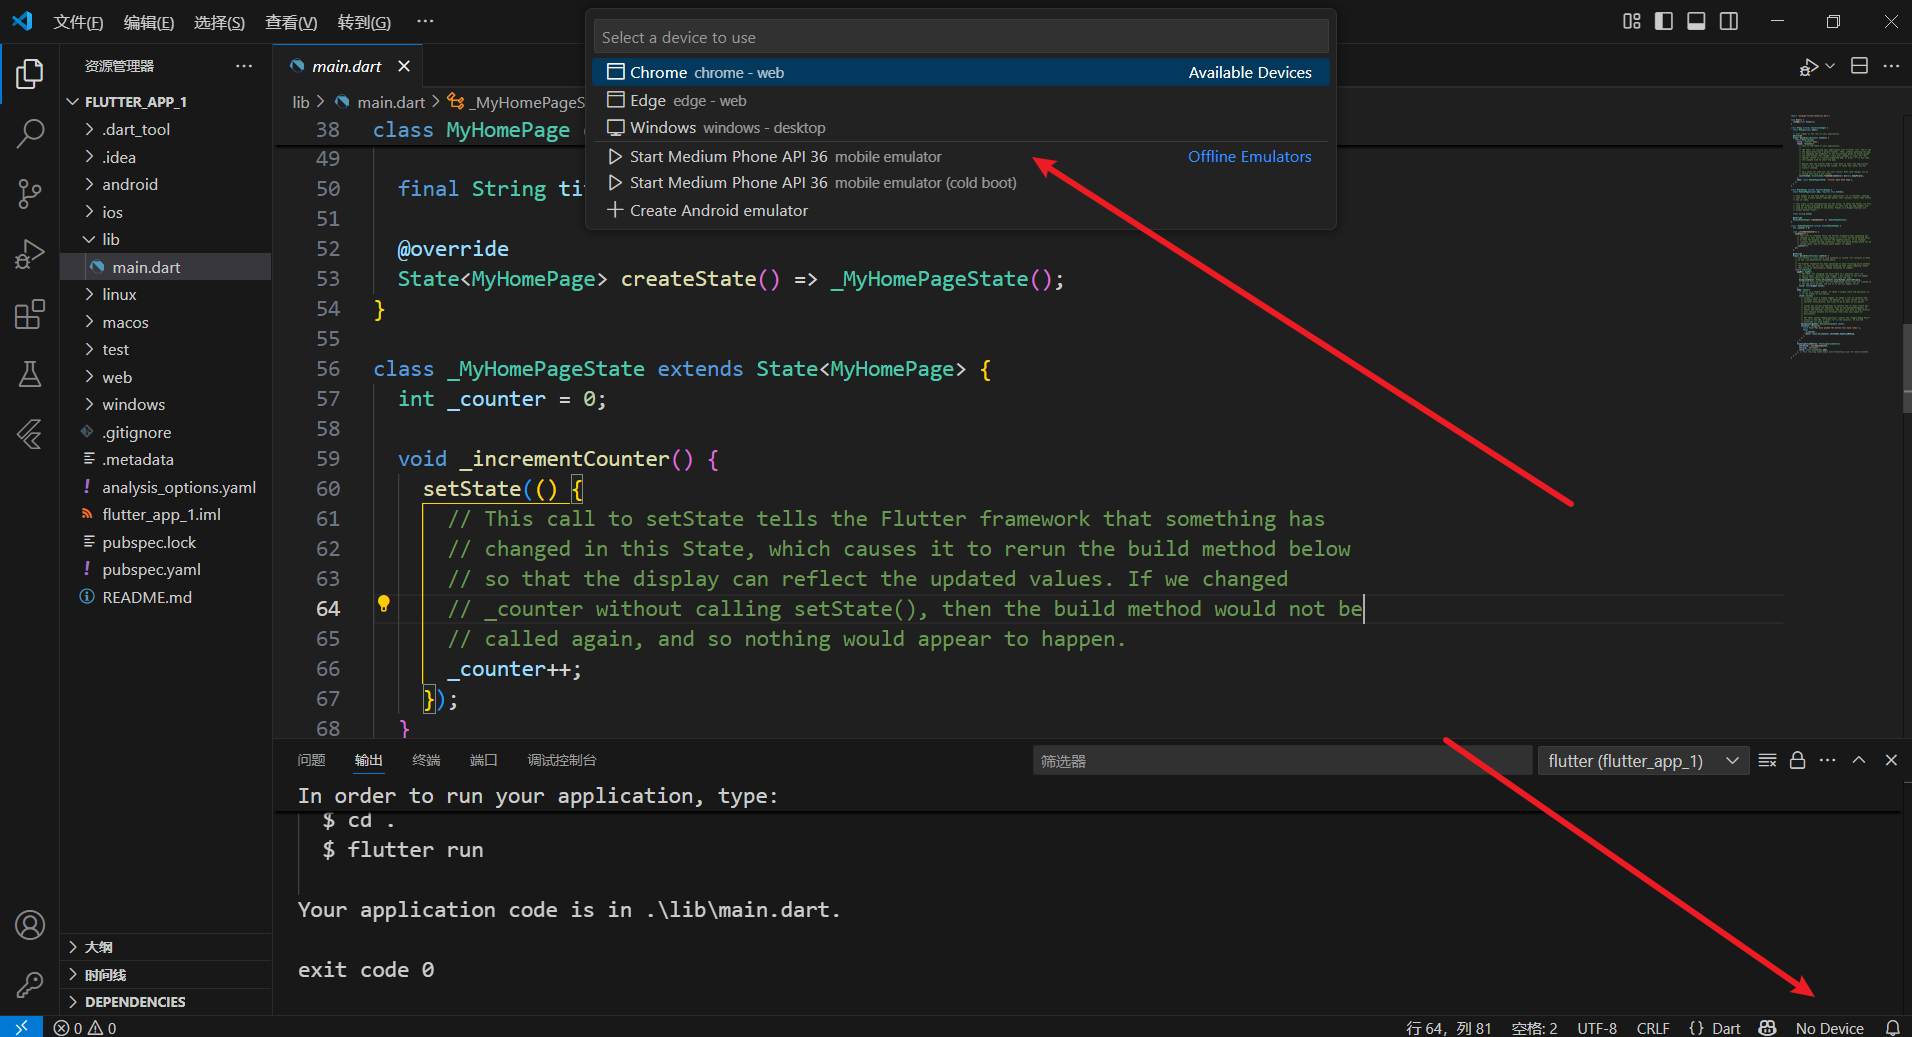Open the Flutter sidebar icon
This screenshot has width=1912, height=1037.
(30, 434)
